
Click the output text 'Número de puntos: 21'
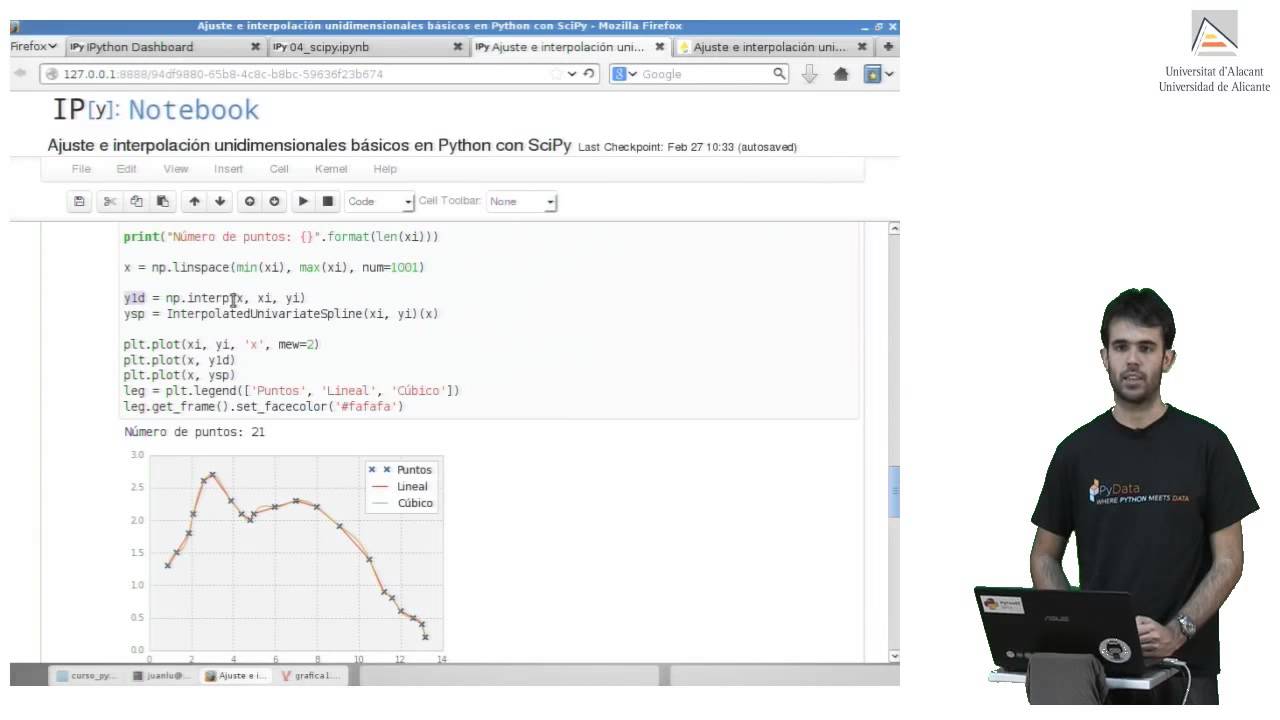pos(194,433)
